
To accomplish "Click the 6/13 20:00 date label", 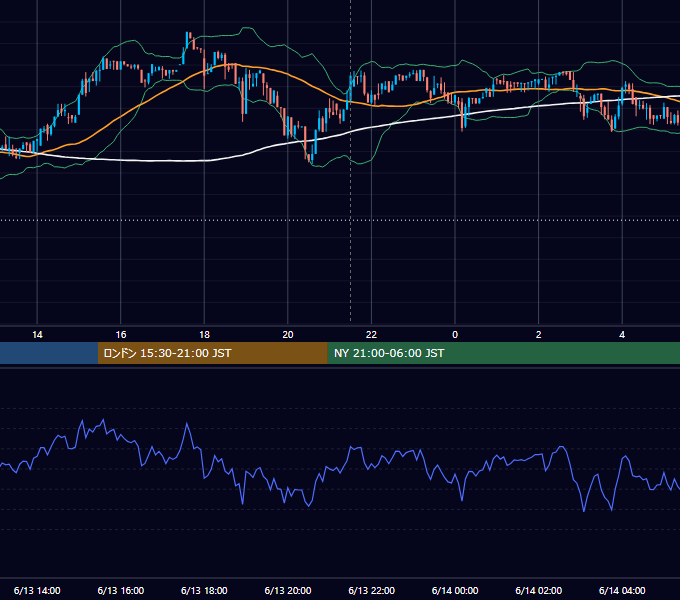I will (x=288, y=590).
